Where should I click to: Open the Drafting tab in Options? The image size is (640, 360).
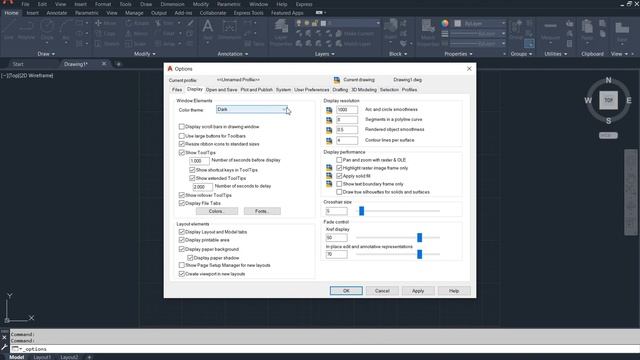[340, 89]
